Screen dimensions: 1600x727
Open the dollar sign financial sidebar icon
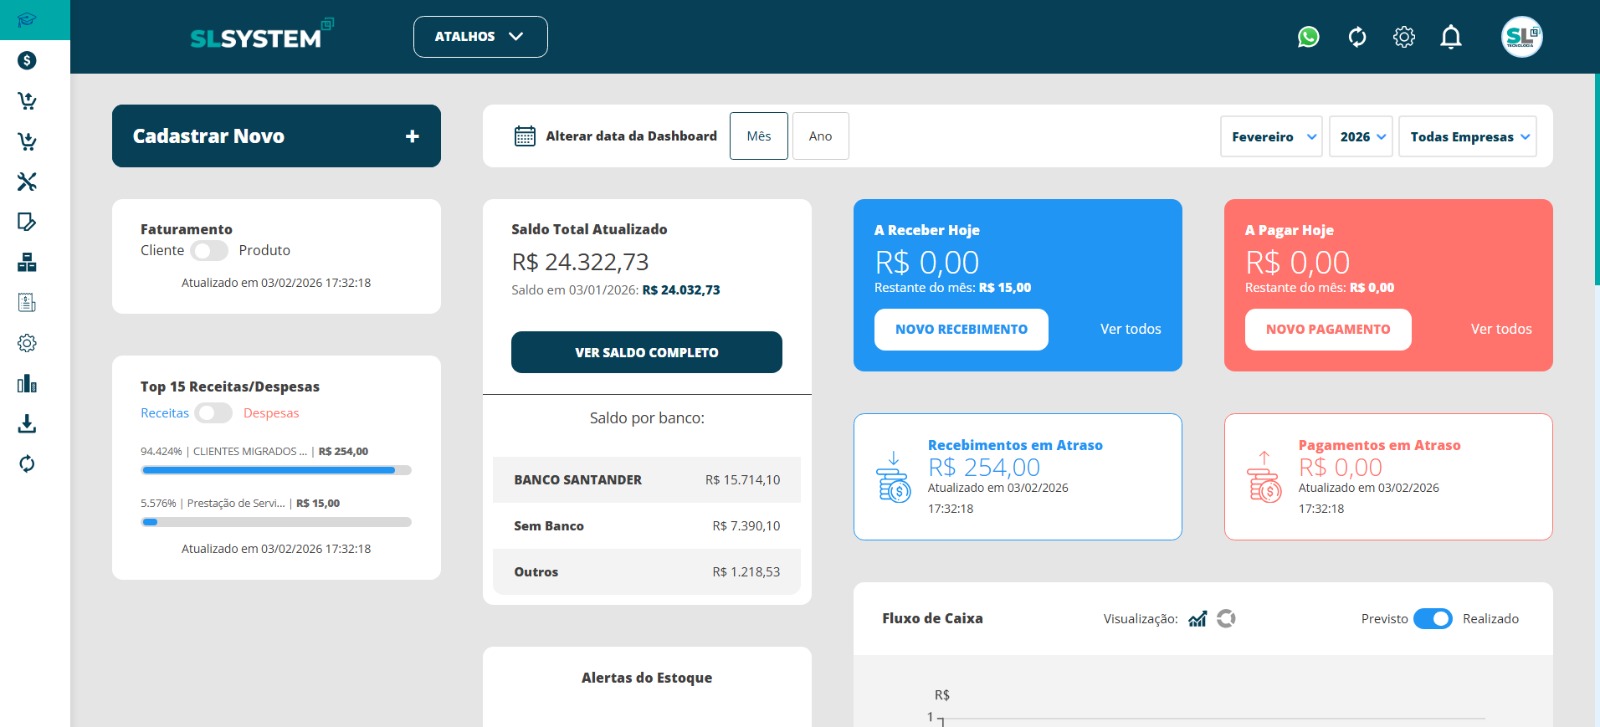pos(27,60)
